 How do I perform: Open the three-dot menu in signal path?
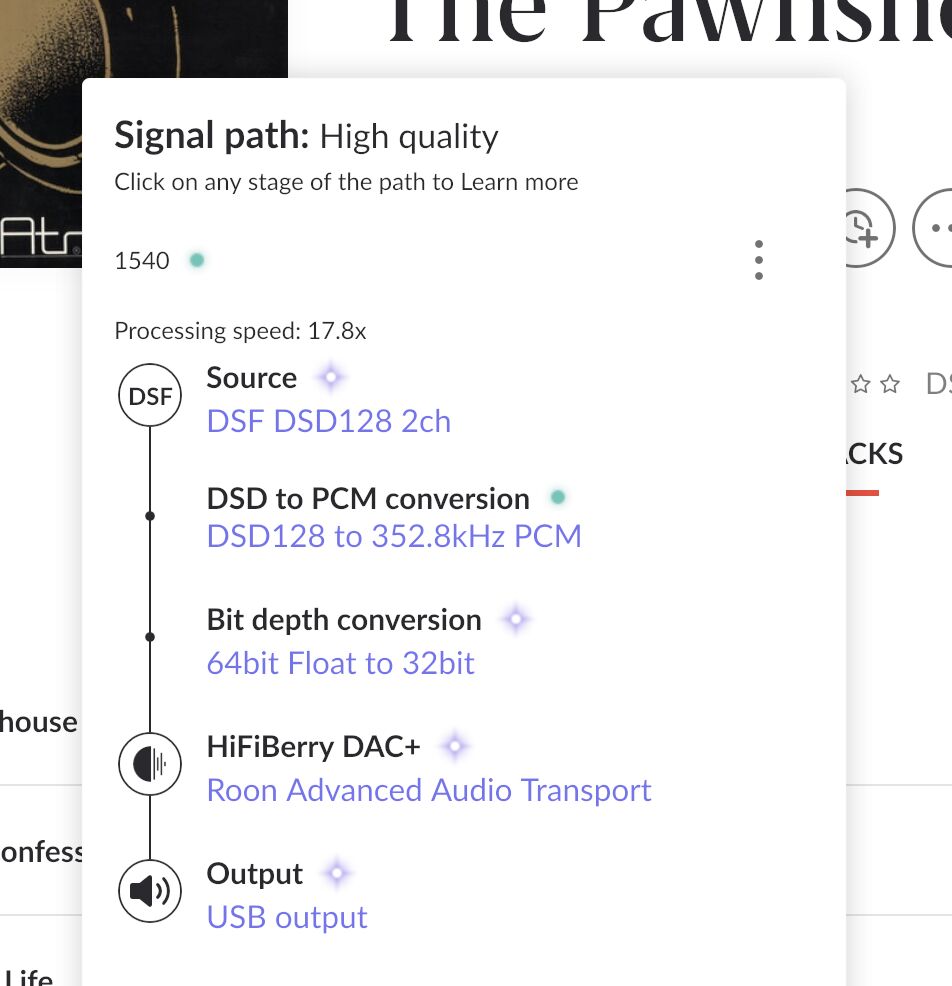coord(759,260)
